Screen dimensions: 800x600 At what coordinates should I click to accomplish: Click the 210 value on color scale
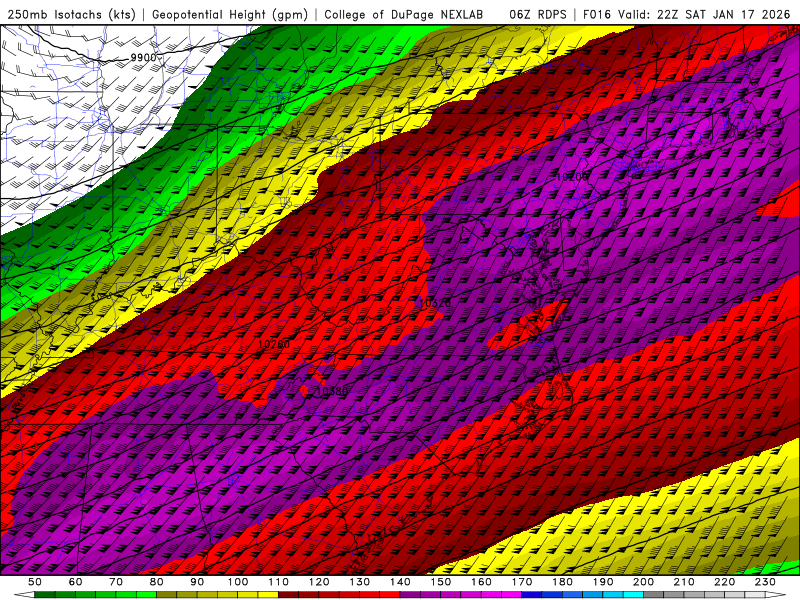pos(684,582)
